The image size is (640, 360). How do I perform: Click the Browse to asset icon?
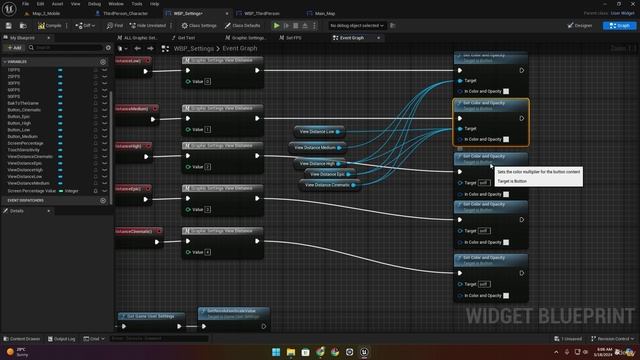click(x=23, y=26)
